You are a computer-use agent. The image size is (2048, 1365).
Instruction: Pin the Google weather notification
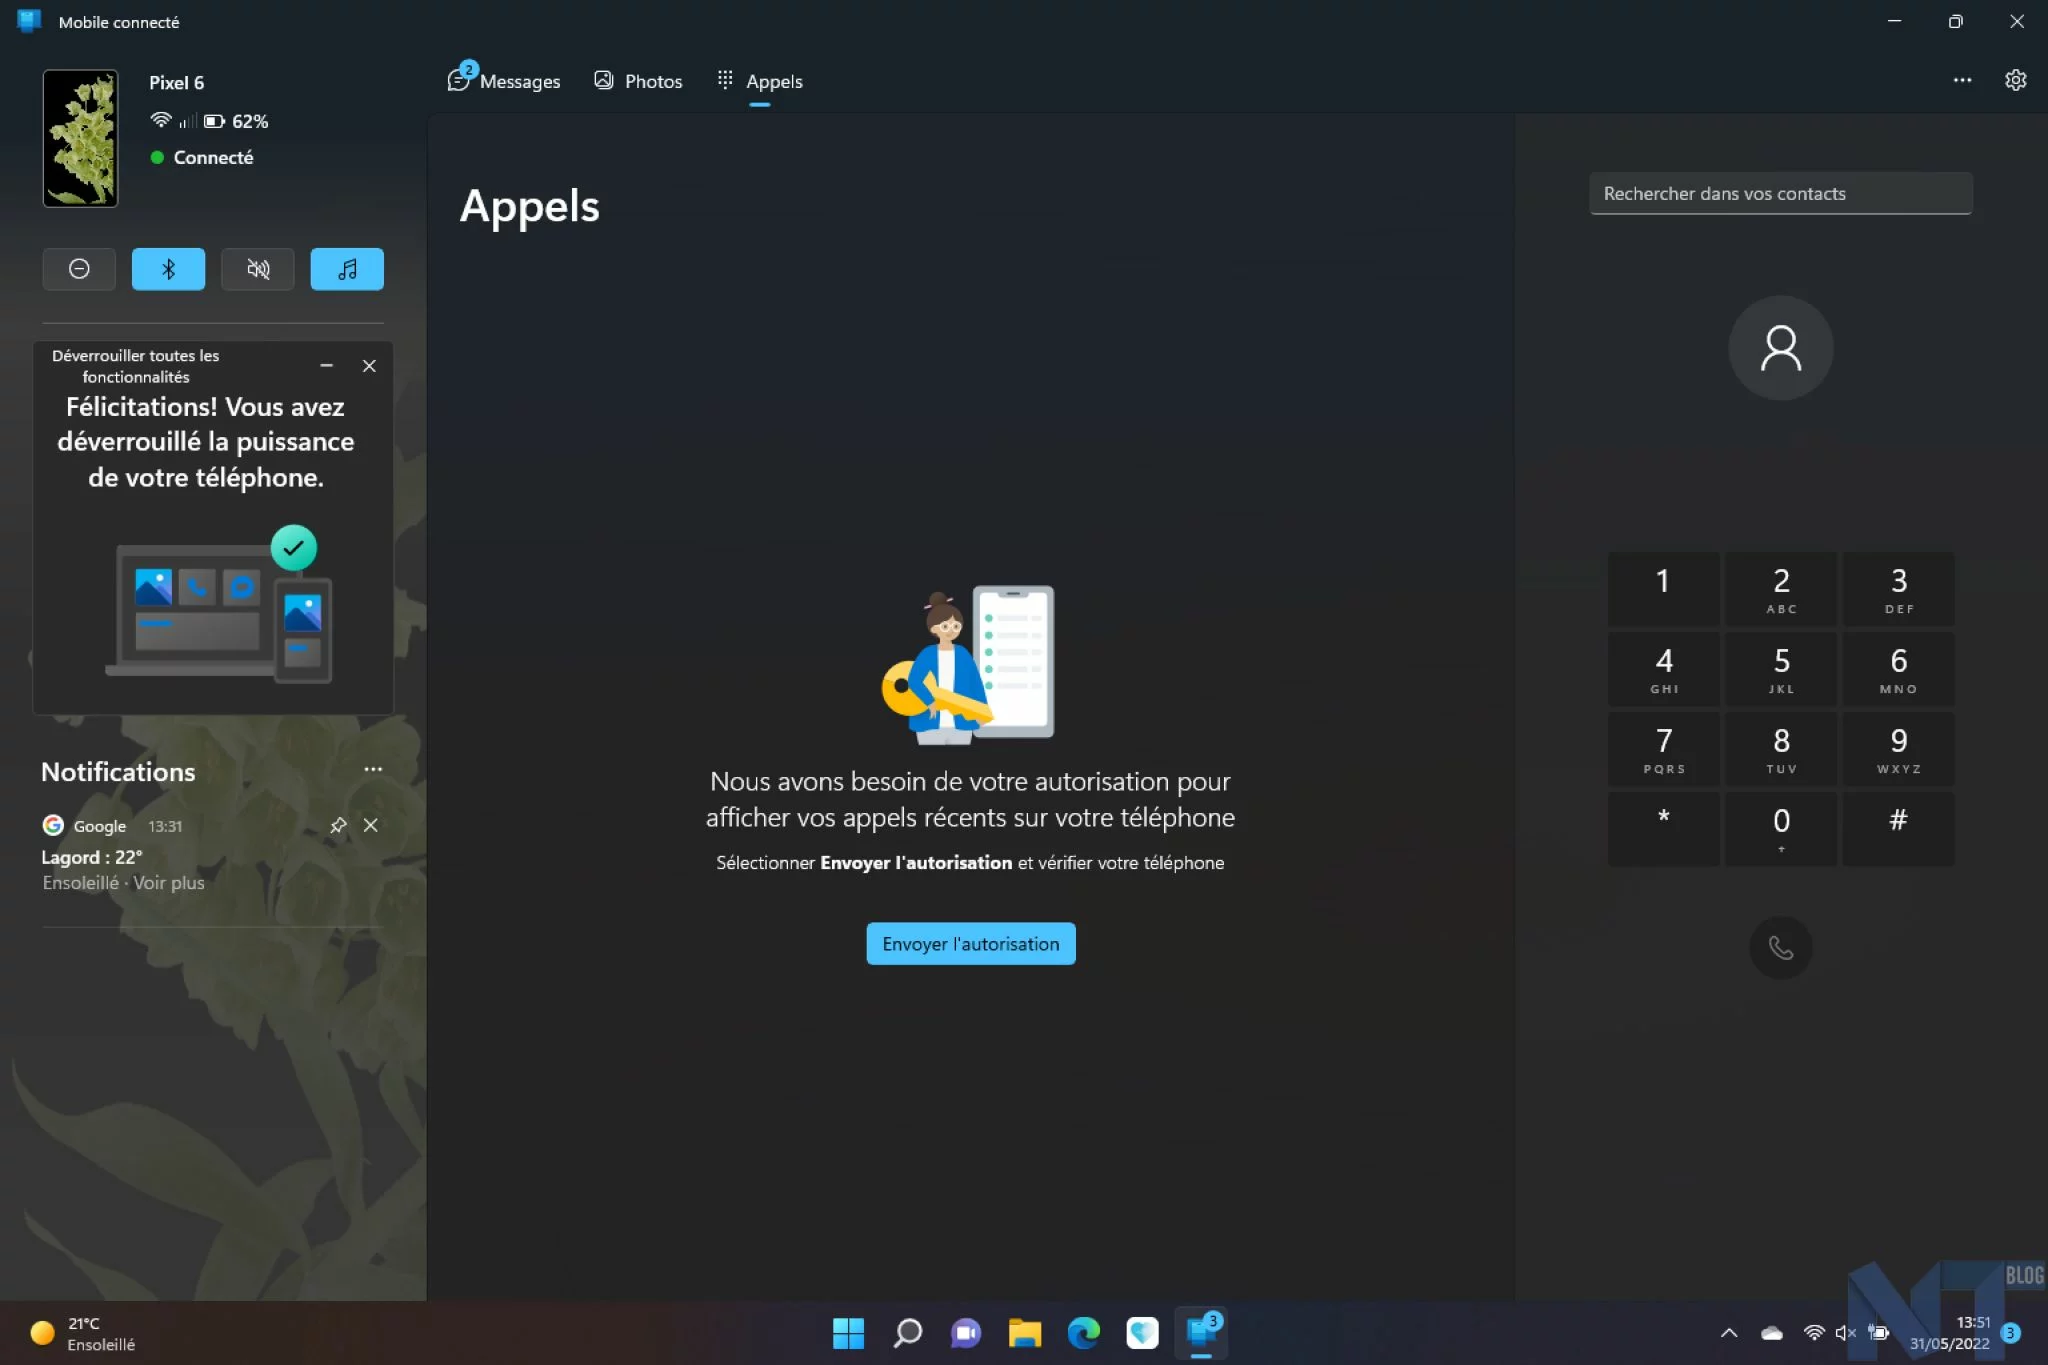click(x=338, y=825)
